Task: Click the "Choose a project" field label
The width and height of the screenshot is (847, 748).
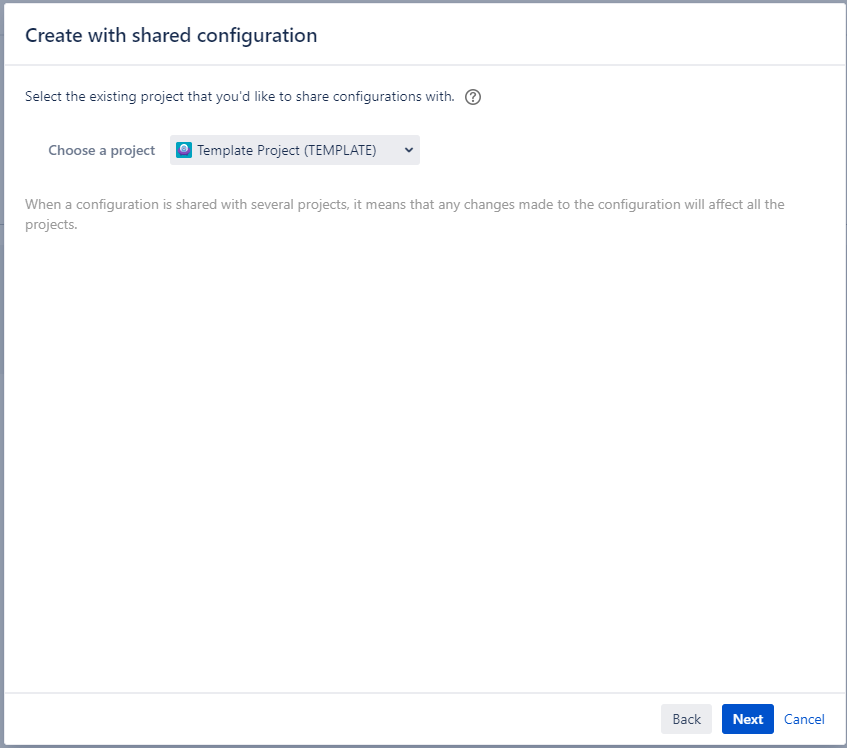Action: (102, 150)
